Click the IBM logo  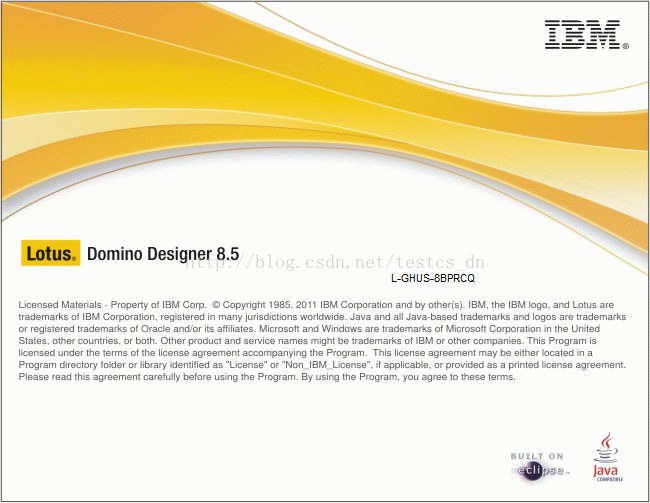586,35
